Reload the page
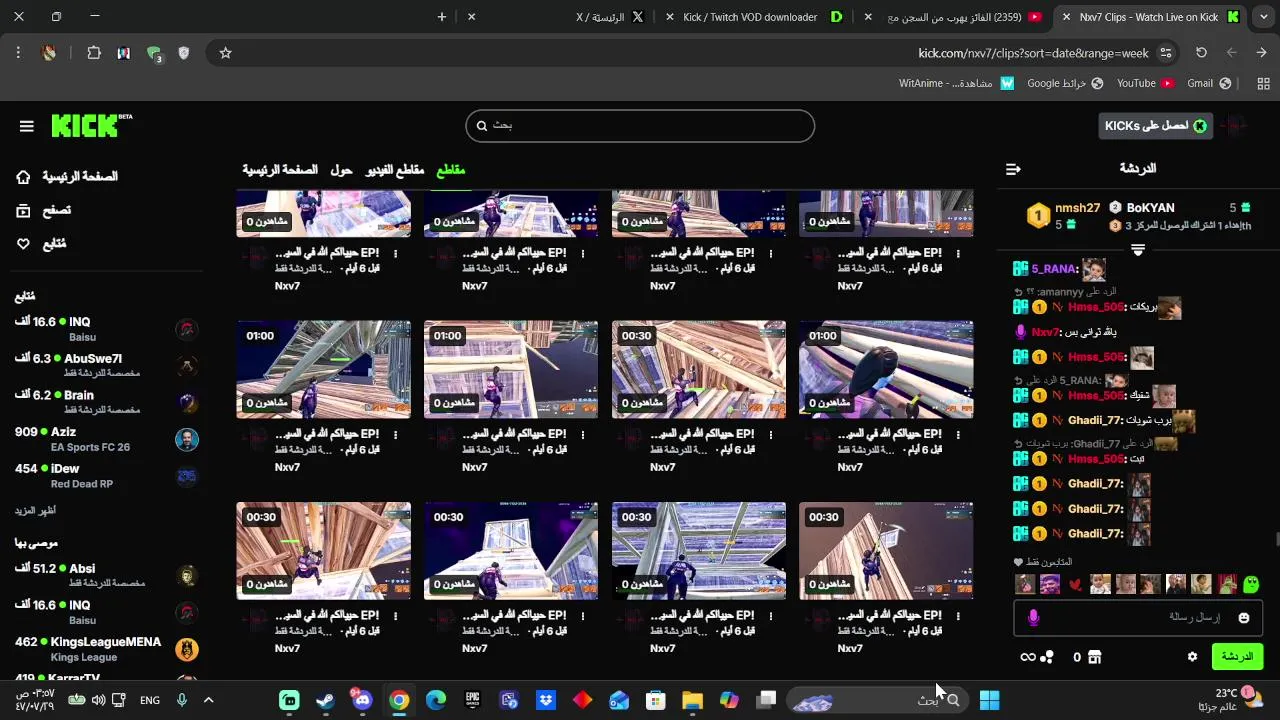The image size is (1280, 720). 1201,53
